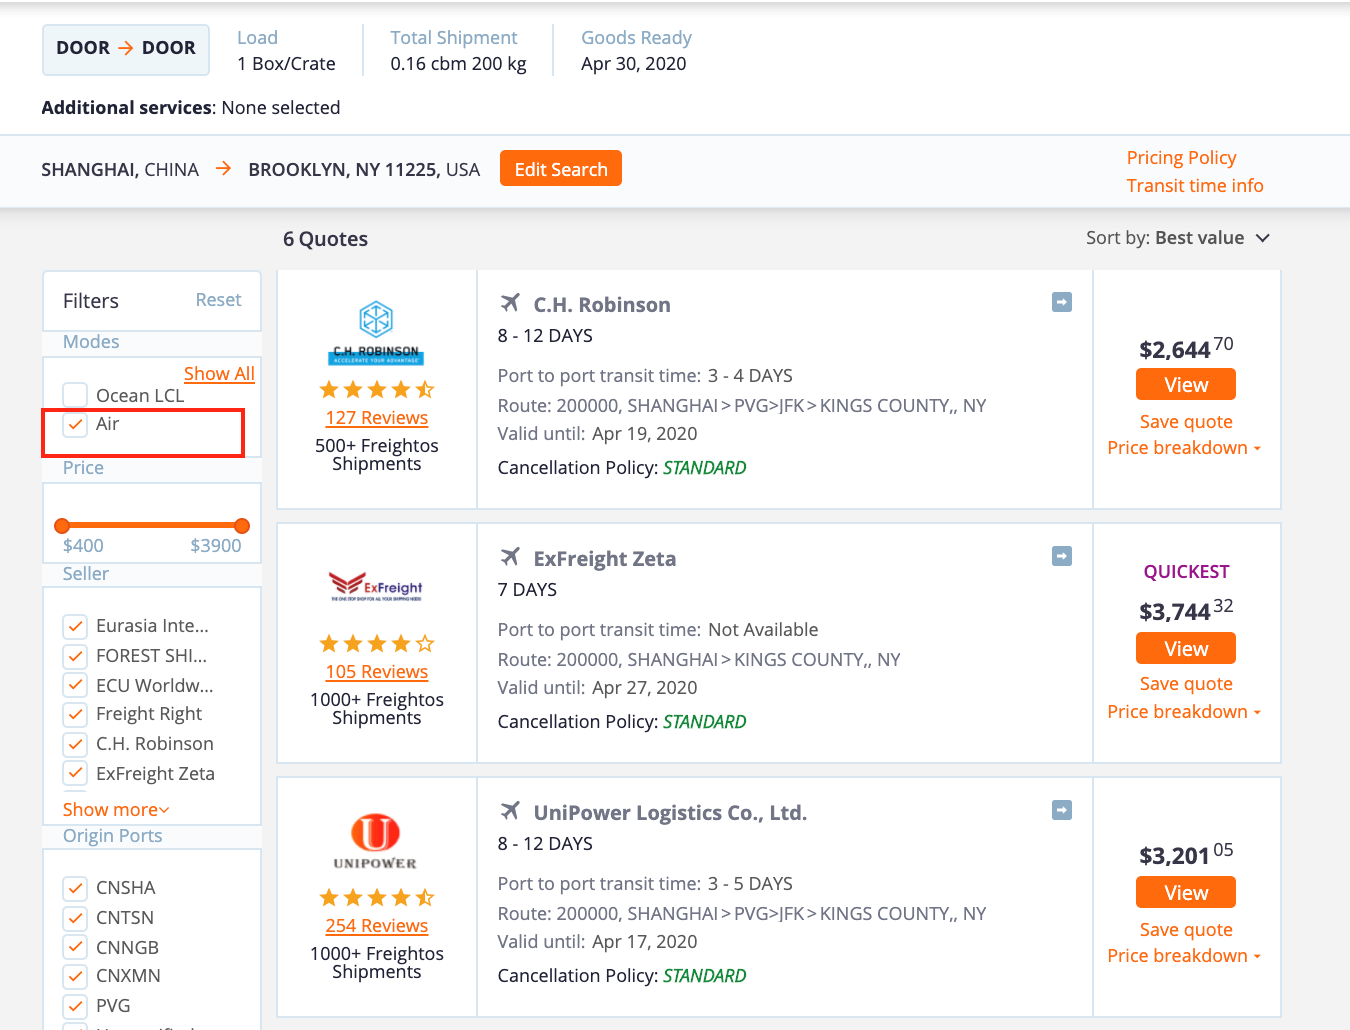
Task: Click the ExFreight Zeta quote title
Action: click(x=605, y=559)
